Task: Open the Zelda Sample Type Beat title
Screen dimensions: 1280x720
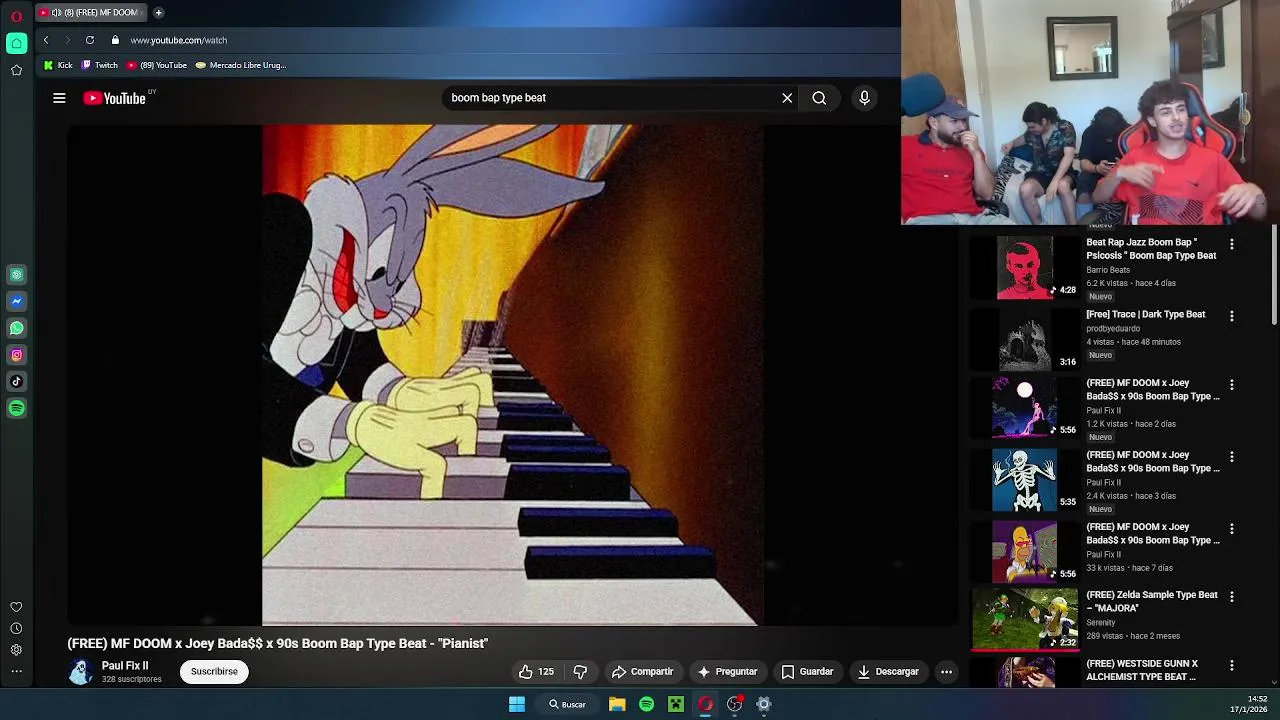Action: click(1152, 601)
